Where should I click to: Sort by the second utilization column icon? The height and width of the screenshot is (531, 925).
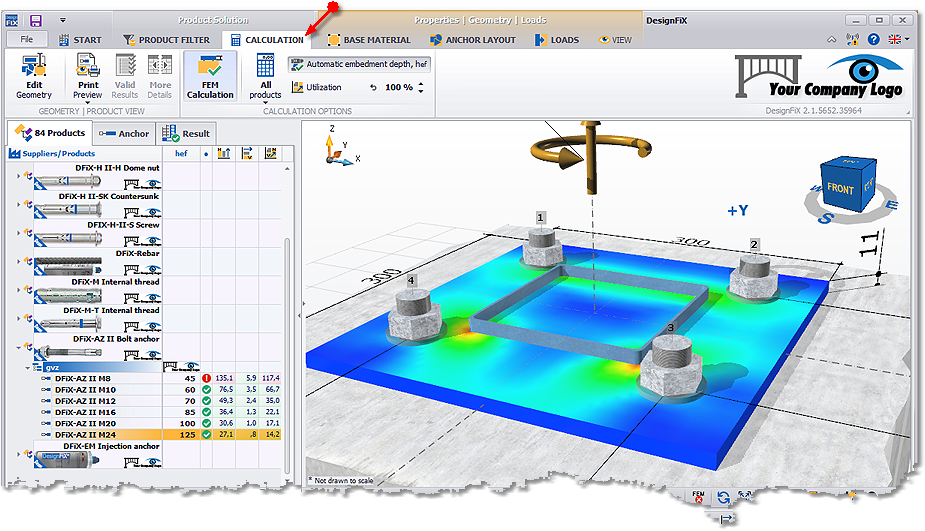coord(247,153)
